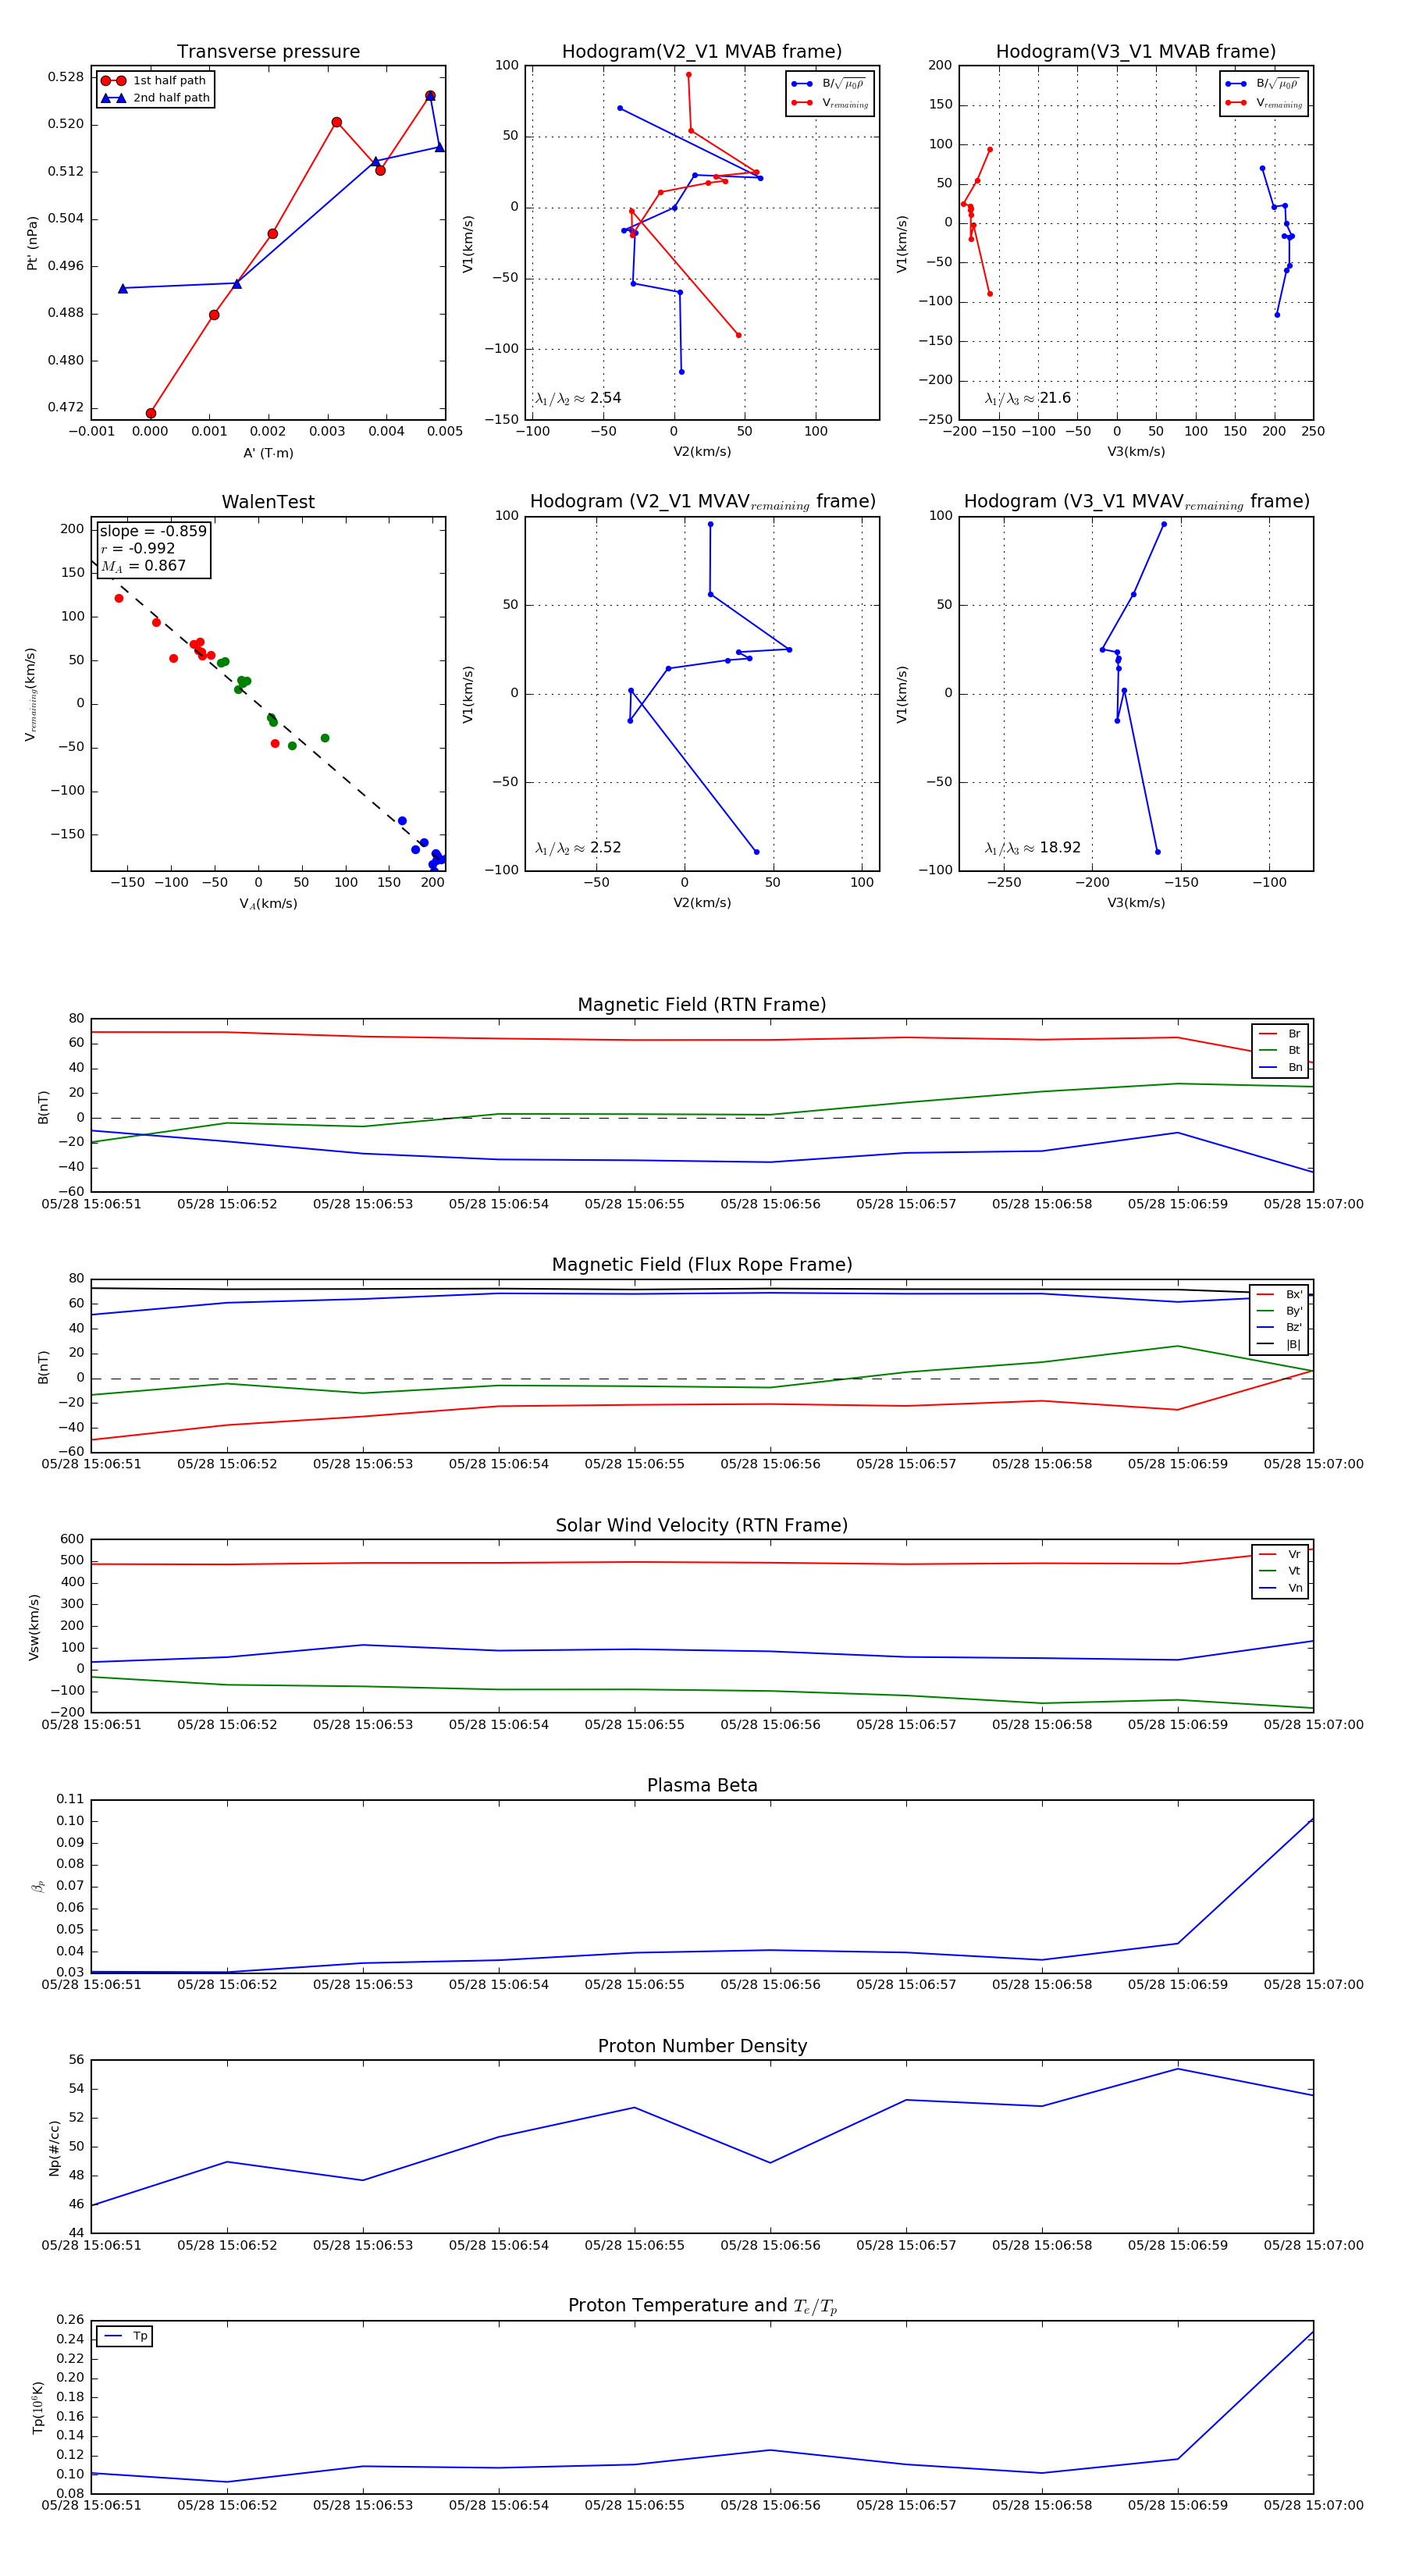Click the |B| legend entry

point(1280,1345)
